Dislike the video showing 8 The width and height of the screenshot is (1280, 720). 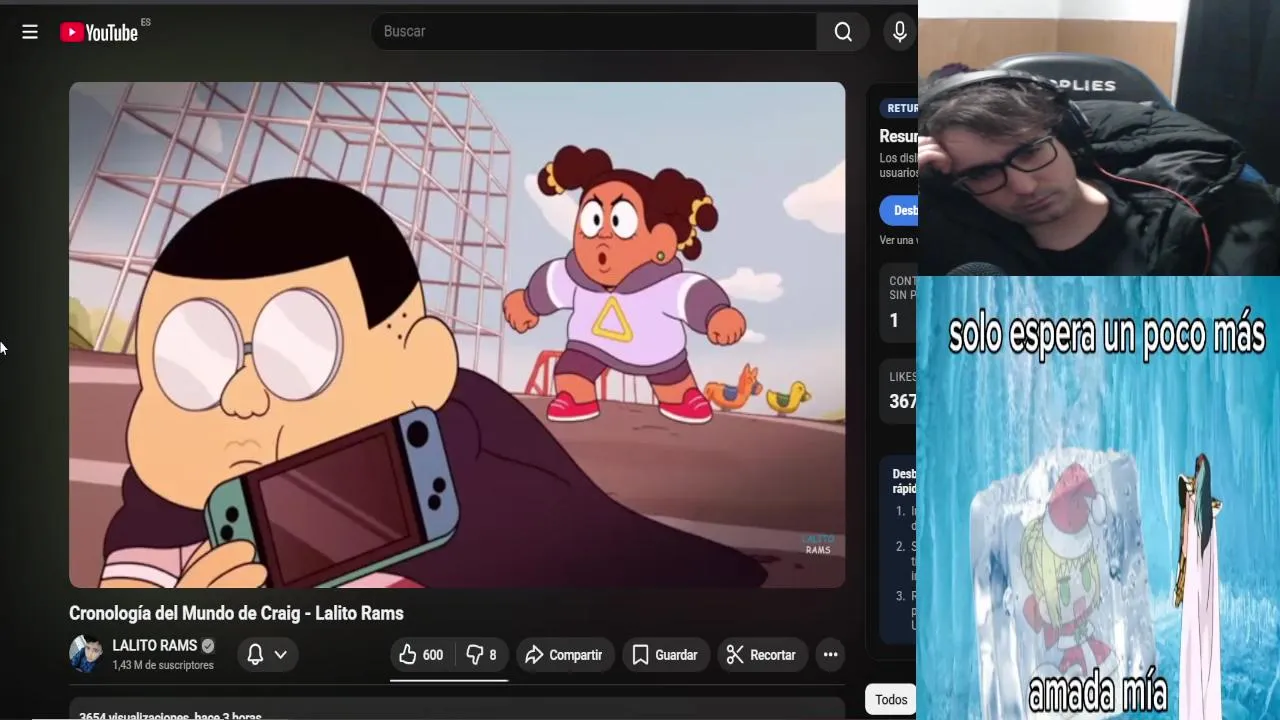coord(482,655)
